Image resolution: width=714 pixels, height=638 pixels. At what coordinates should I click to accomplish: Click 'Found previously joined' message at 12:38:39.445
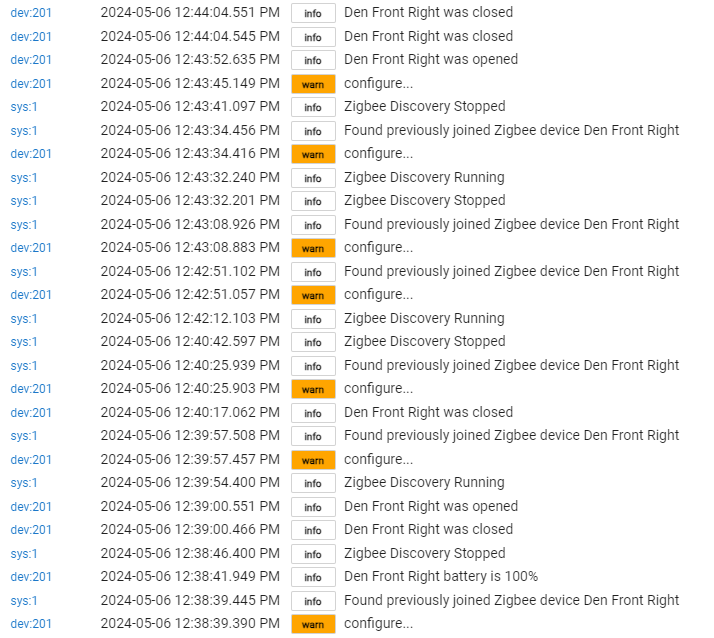[511, 601]
